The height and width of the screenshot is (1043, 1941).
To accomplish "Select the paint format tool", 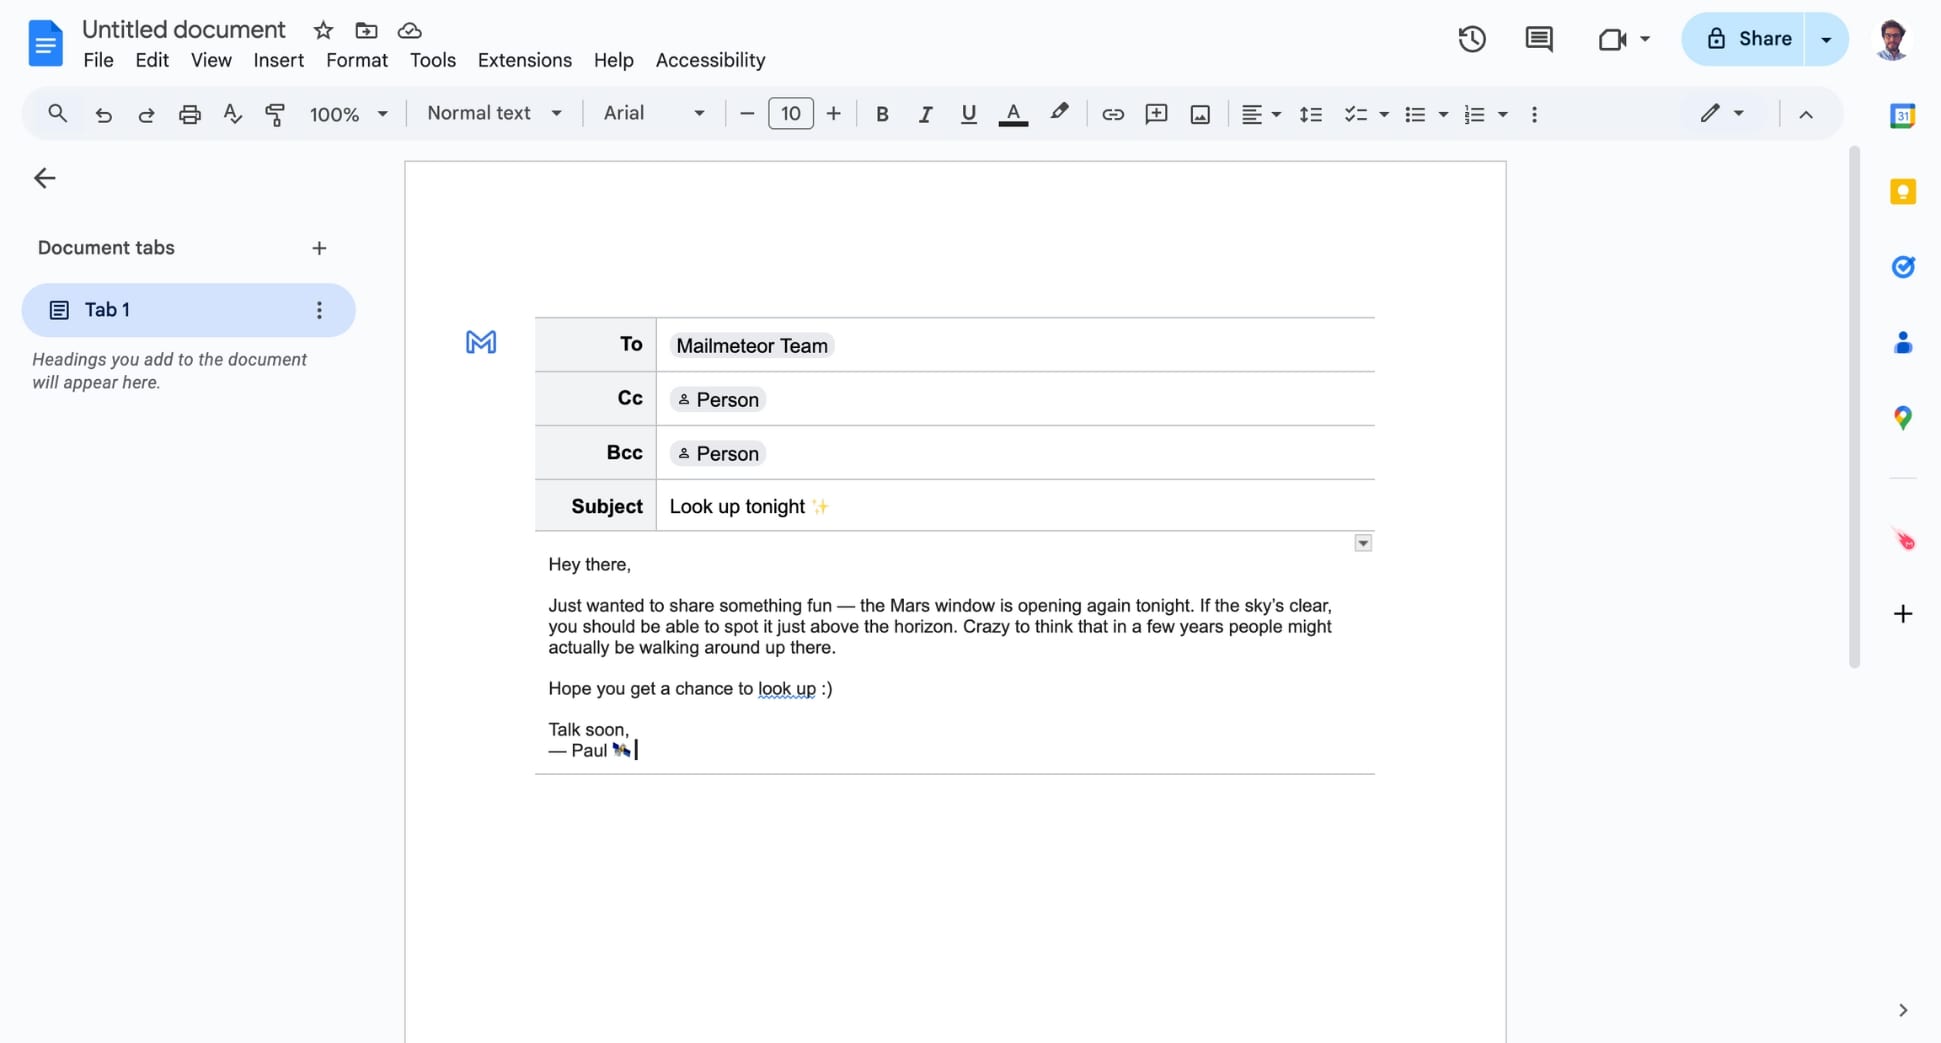I will 275,114.
